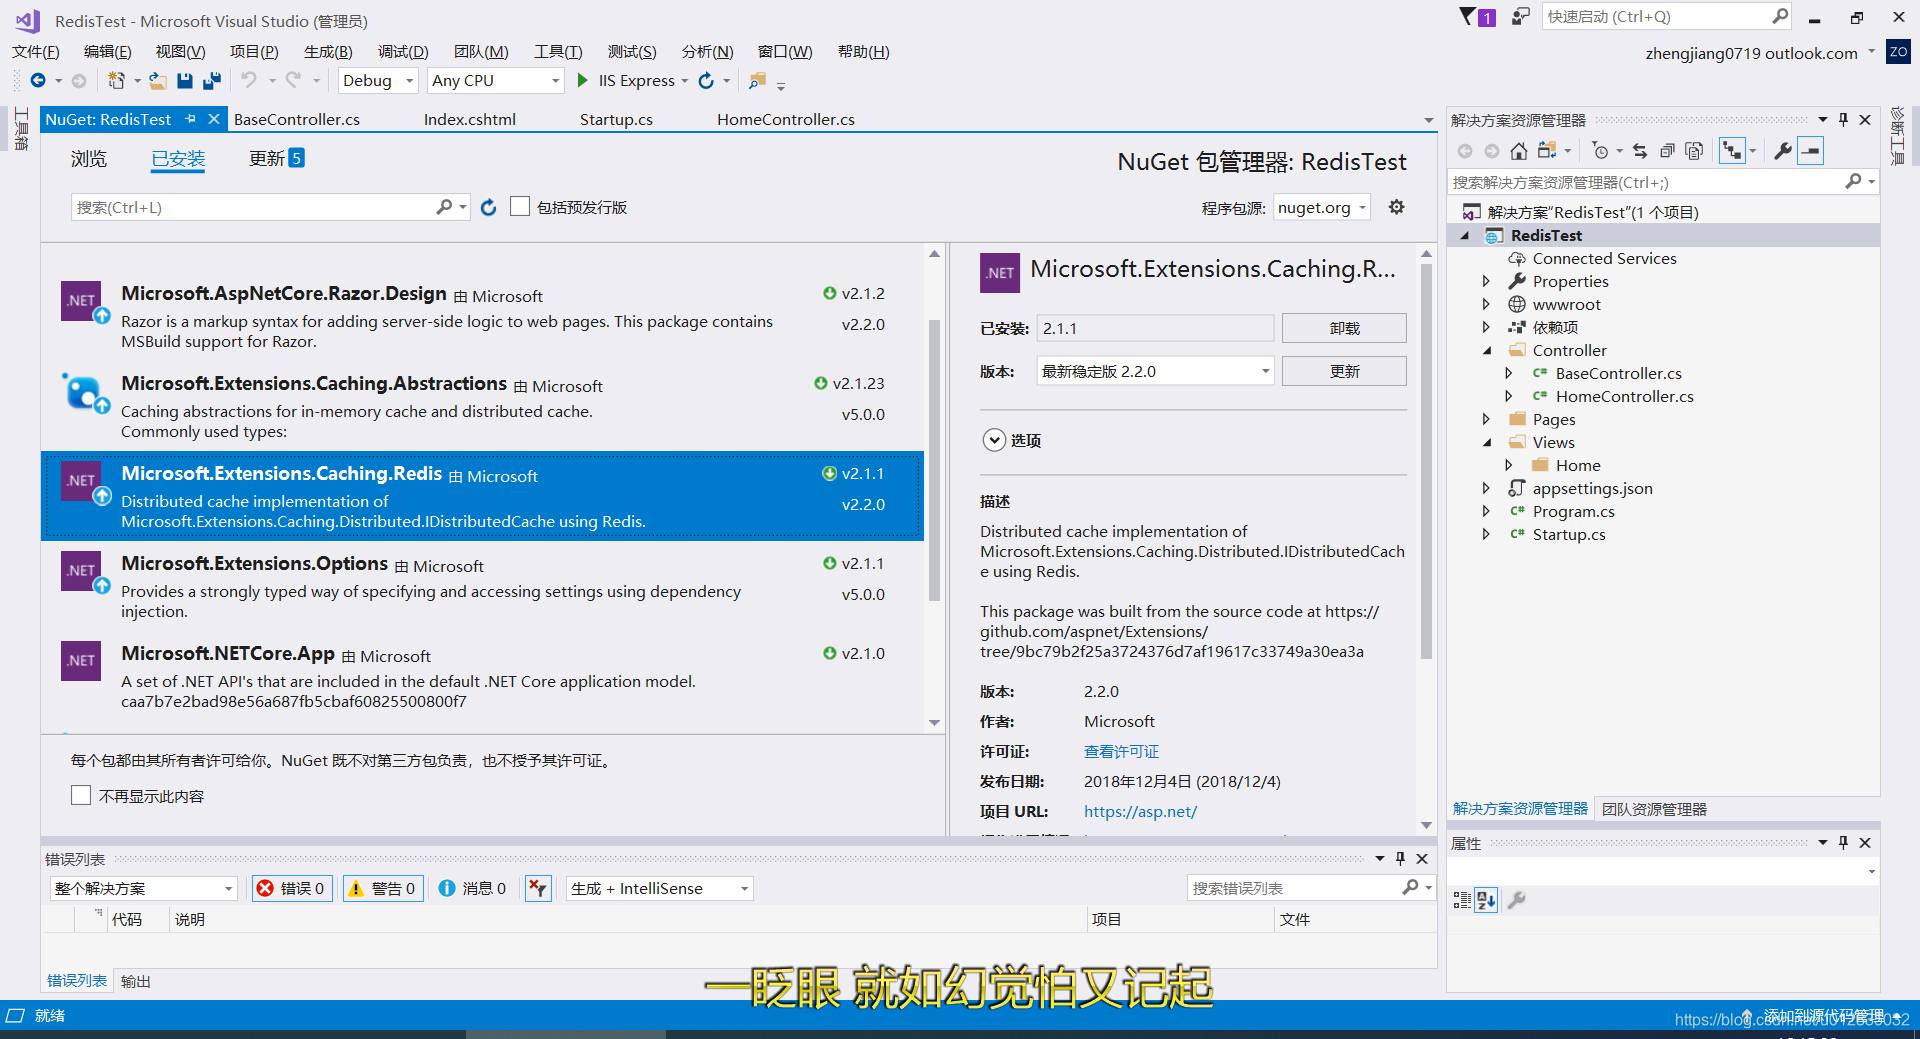The width and height of the screenshot is (1920, 1039).
Task: Open the 调试(D) menu
Action: 403,51
